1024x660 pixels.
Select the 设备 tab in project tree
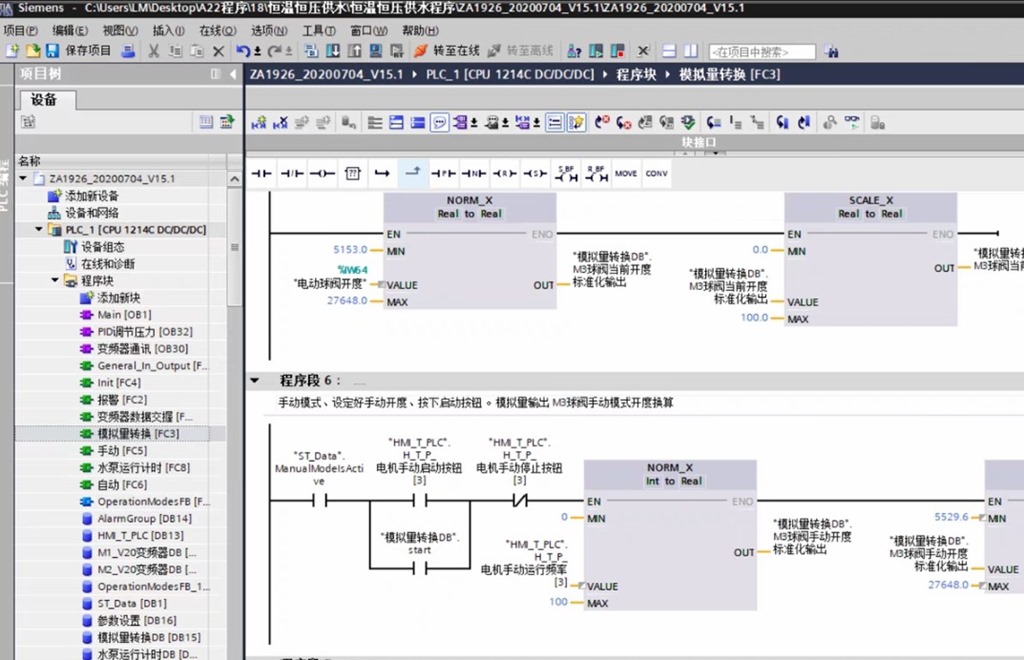tap(46, 100)
